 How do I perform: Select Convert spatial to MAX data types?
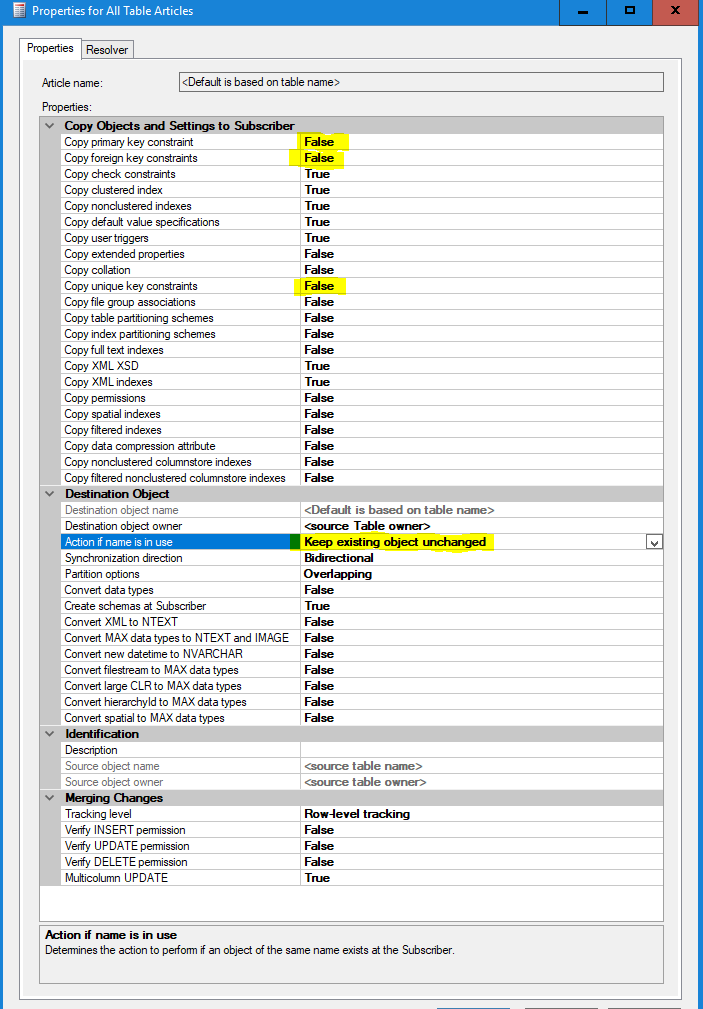click(x=362, y=718)
